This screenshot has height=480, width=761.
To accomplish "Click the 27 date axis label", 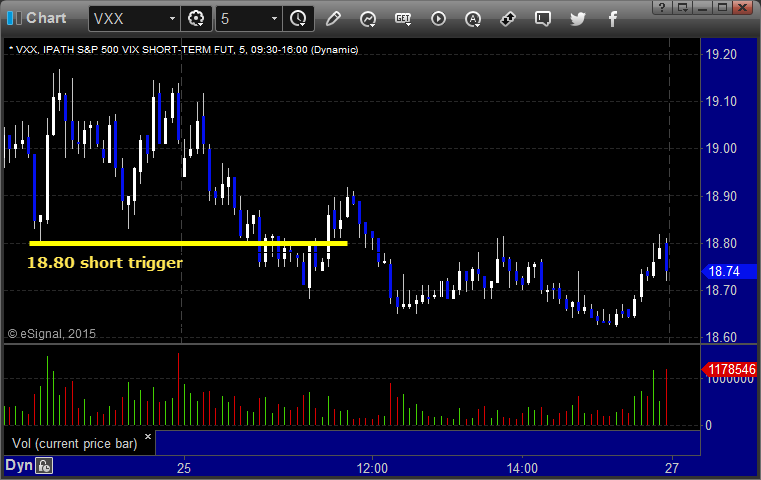I will point(672,468).
